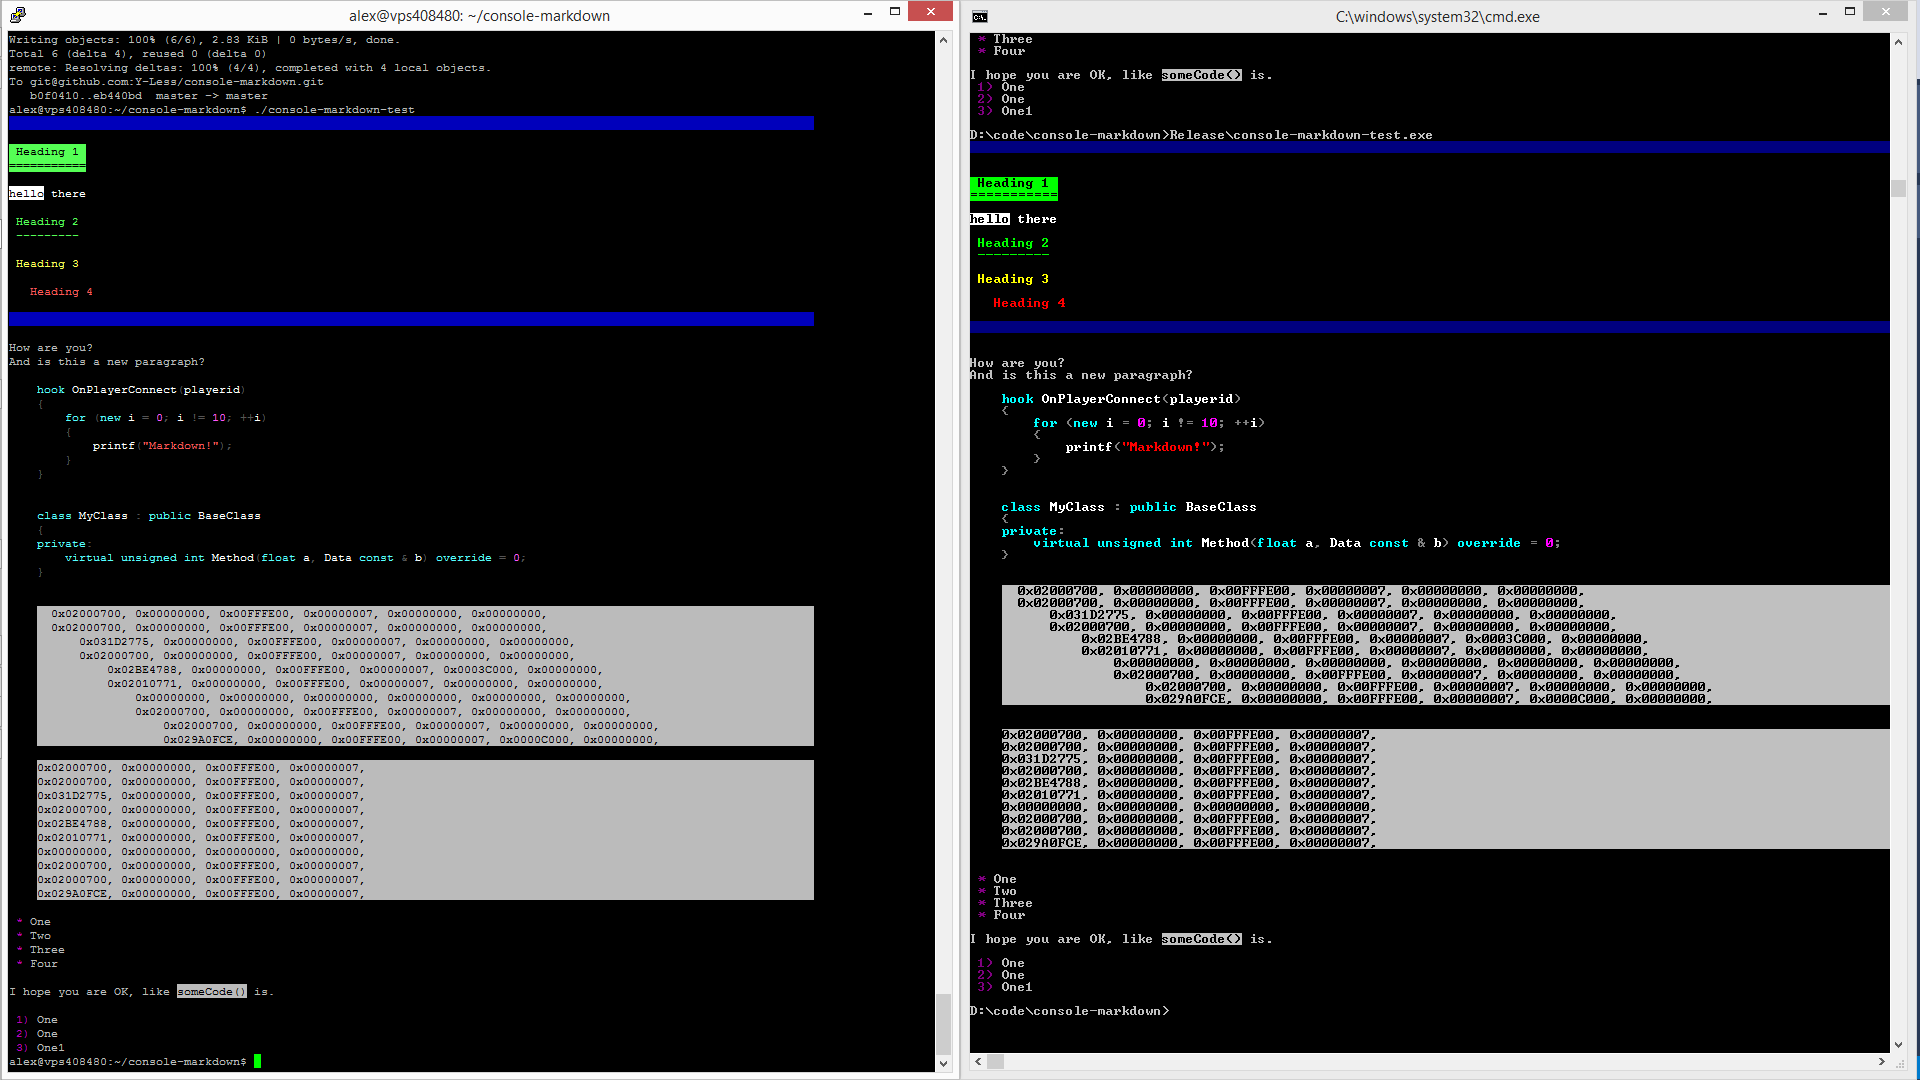Click the cmd.exe vertical scroll up arrow
The image size is (1920, 1080).
pyautogui.click(x=1898, y=42)
